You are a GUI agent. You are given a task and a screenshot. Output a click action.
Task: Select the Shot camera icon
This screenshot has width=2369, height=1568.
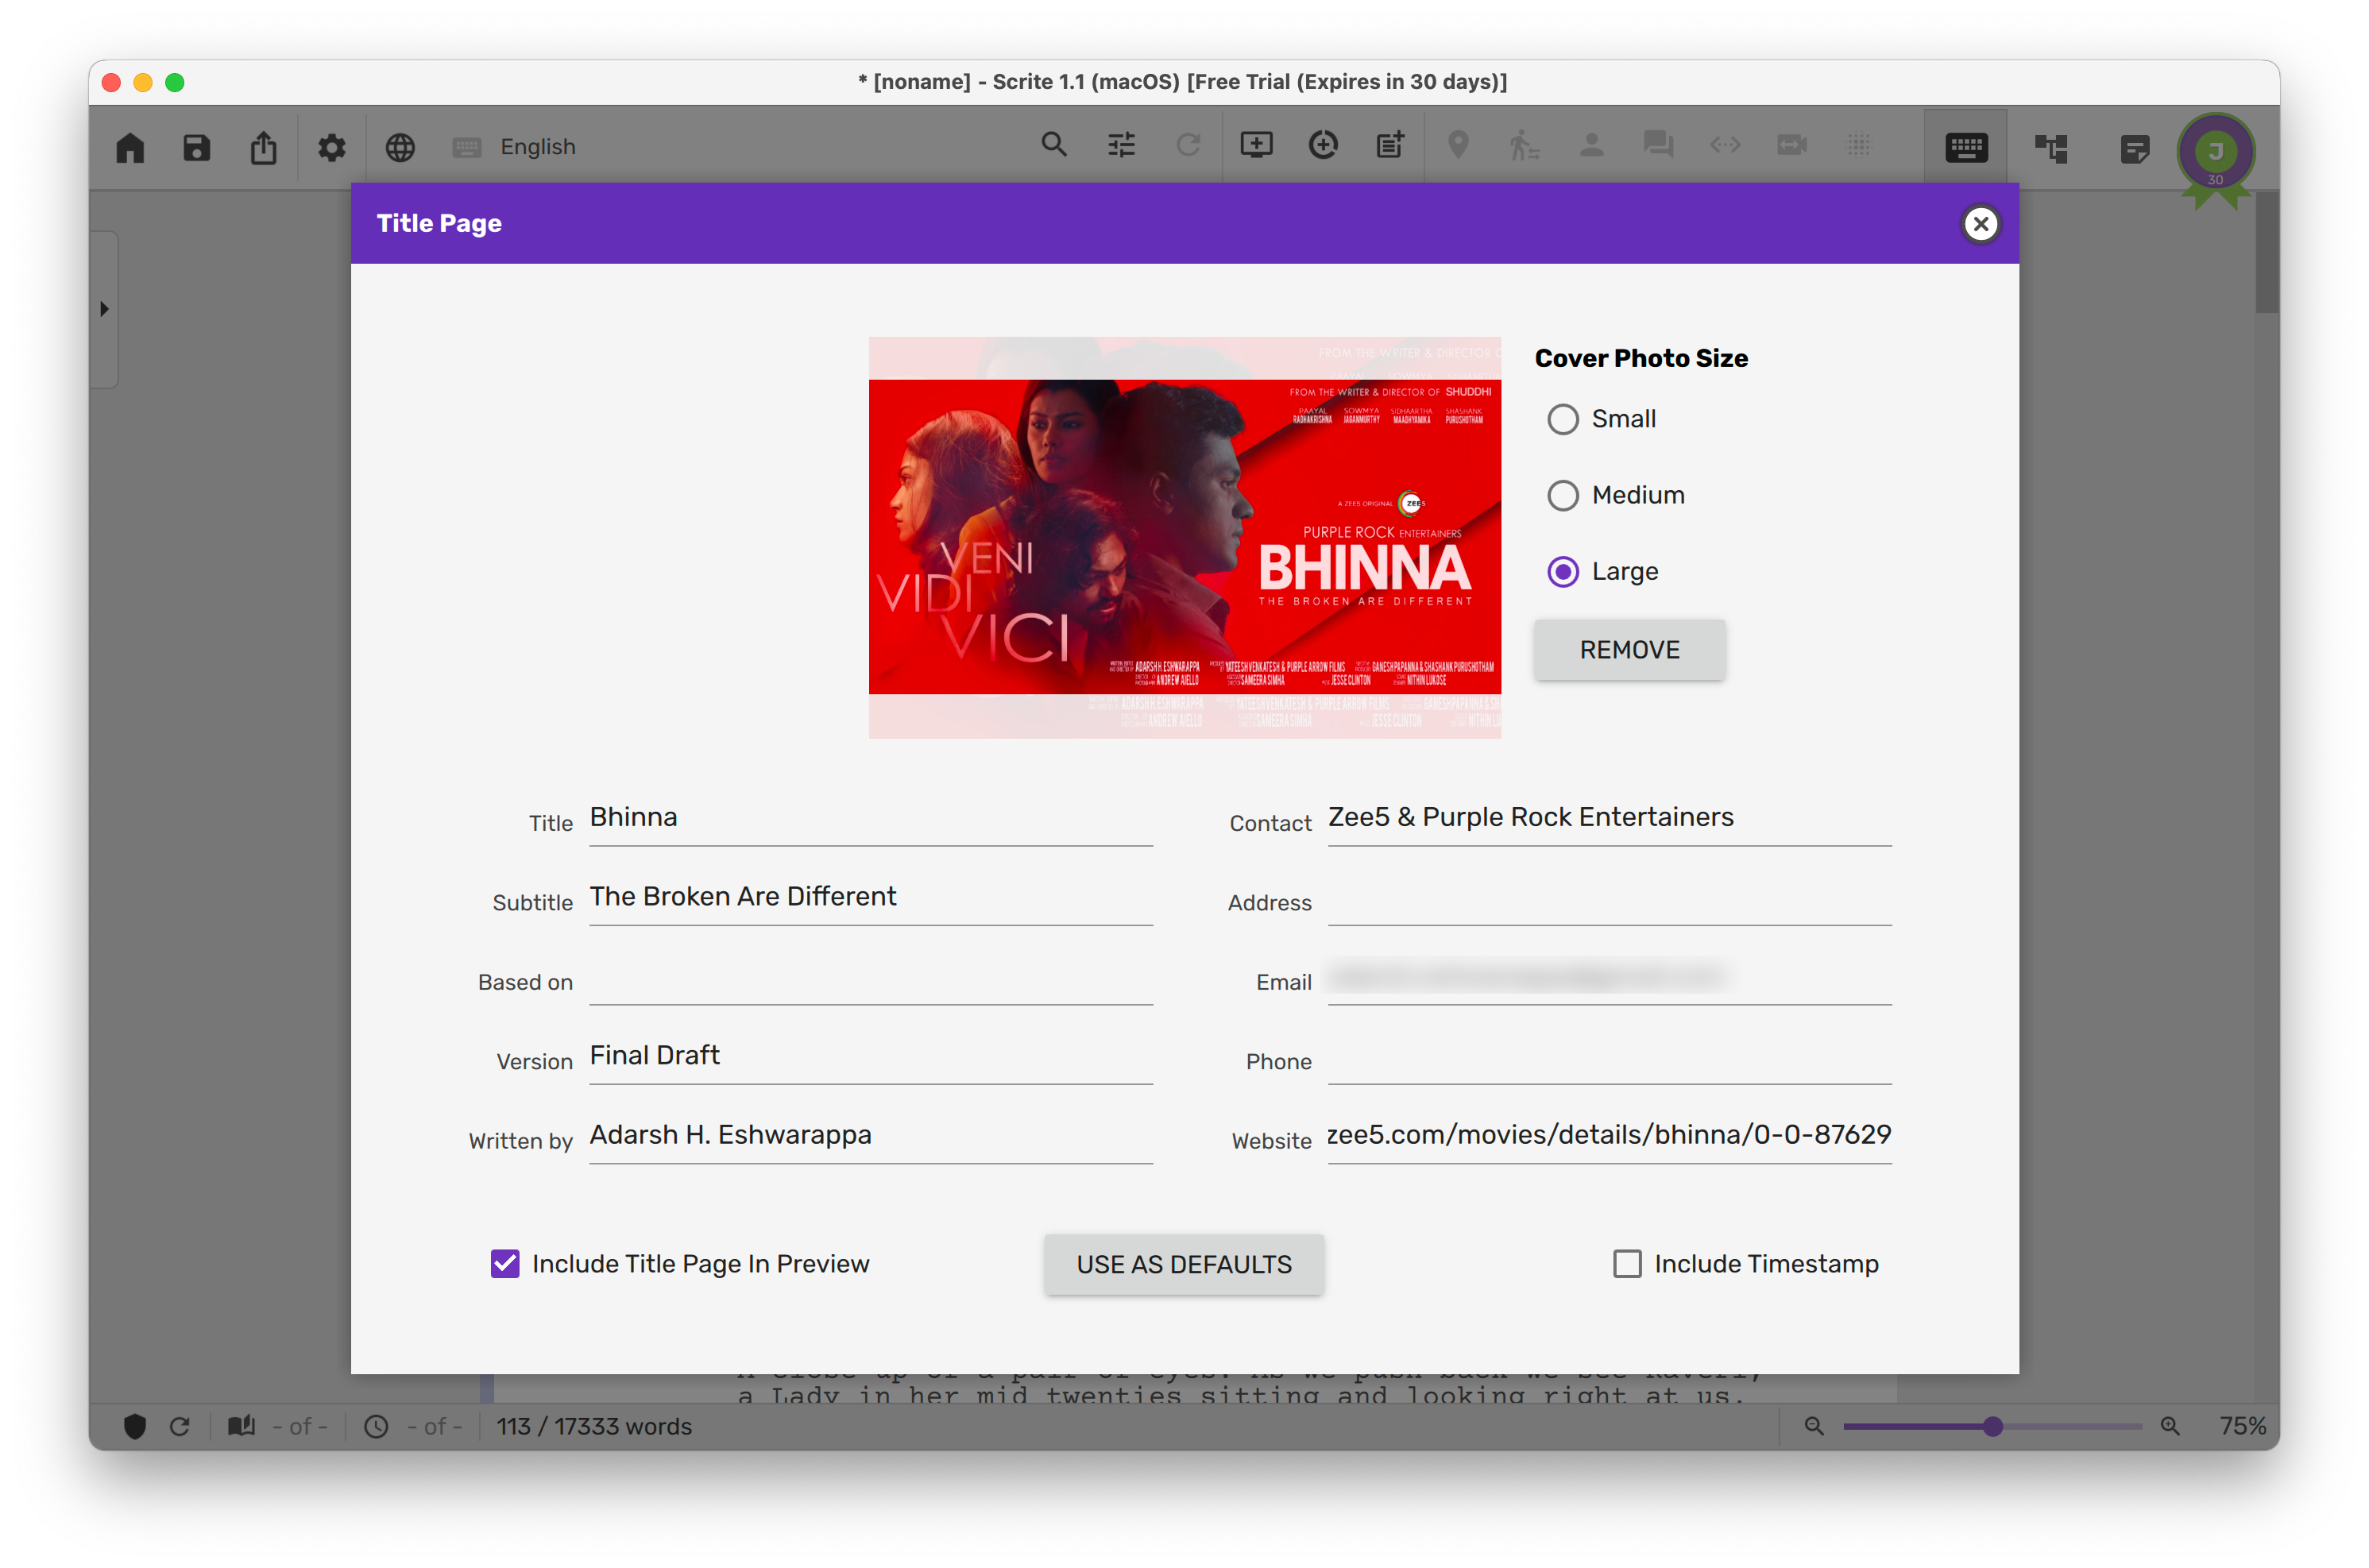tap(1792, 145)
